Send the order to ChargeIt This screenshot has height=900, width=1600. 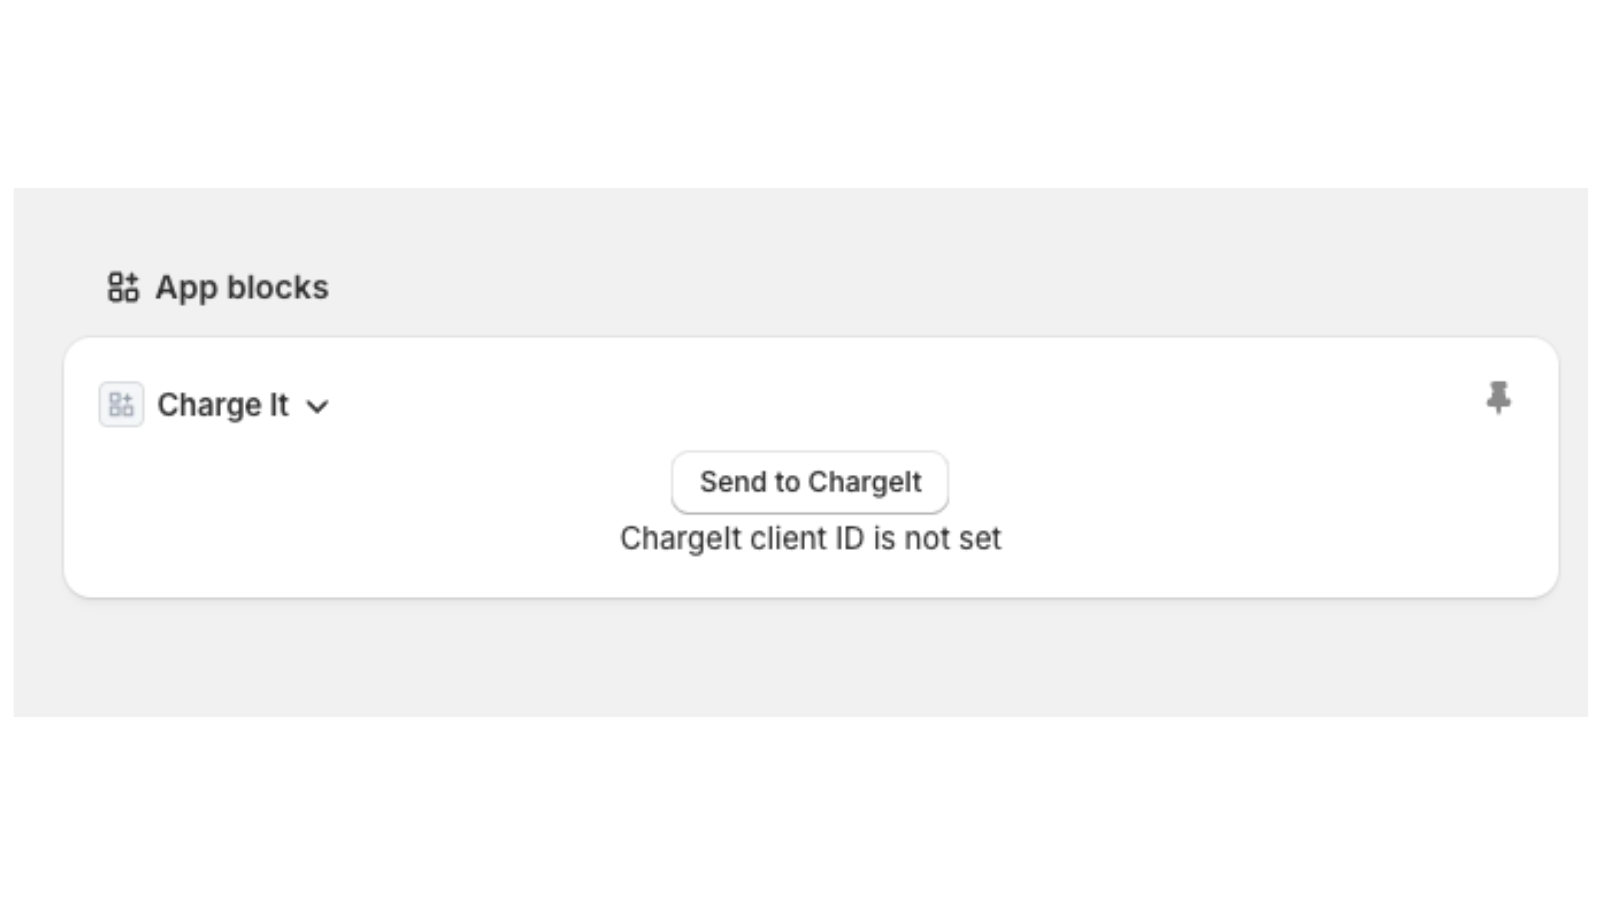810,482
